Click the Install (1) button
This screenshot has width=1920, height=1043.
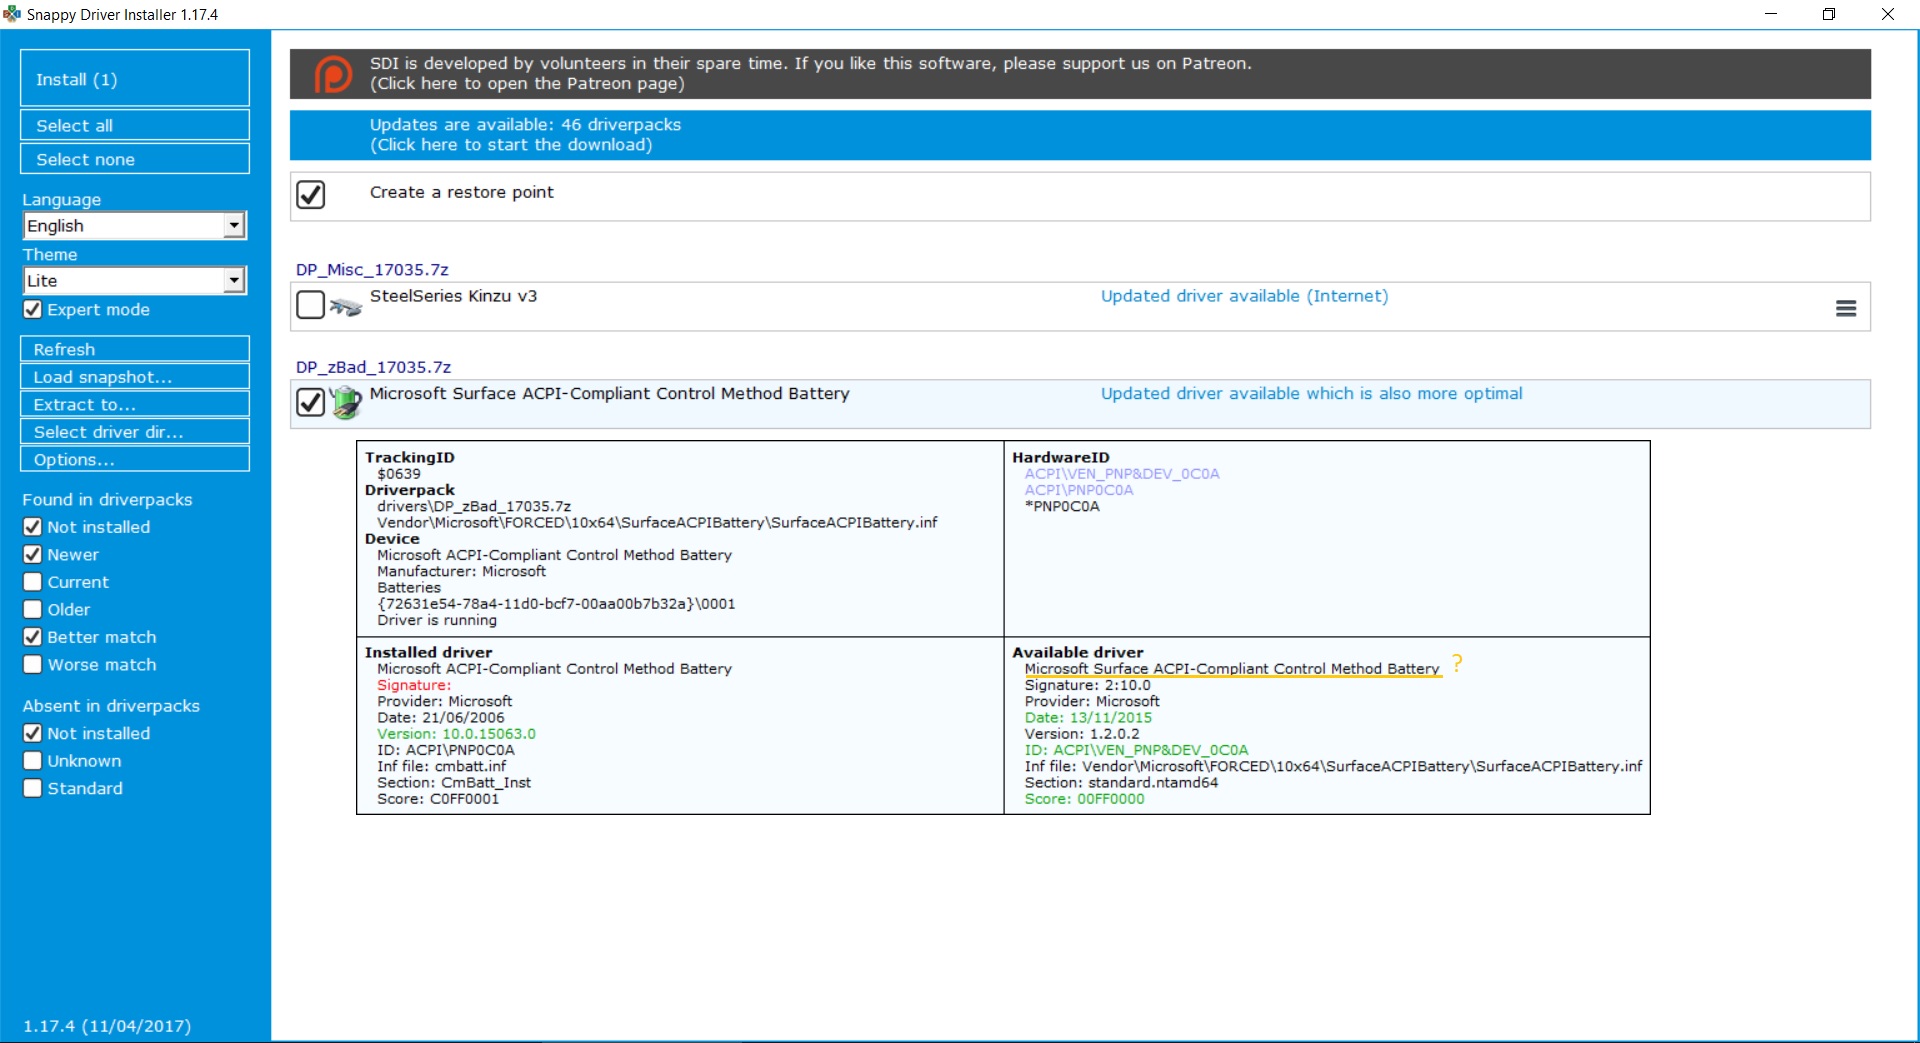coord(135,78)
